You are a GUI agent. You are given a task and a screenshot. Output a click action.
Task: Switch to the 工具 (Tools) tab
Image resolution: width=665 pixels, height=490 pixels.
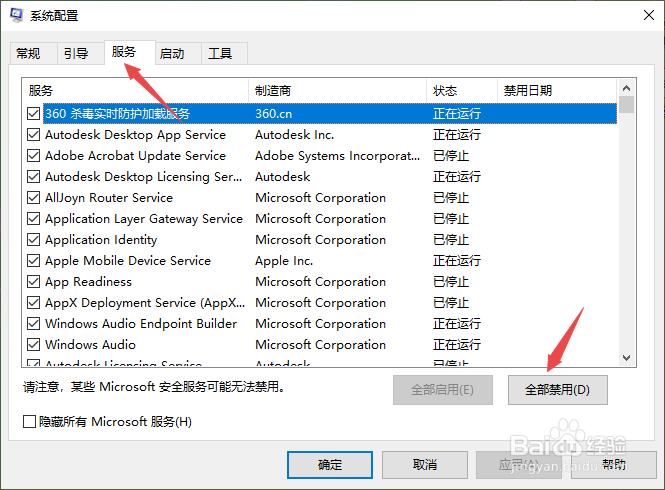(x=220, y=54)
